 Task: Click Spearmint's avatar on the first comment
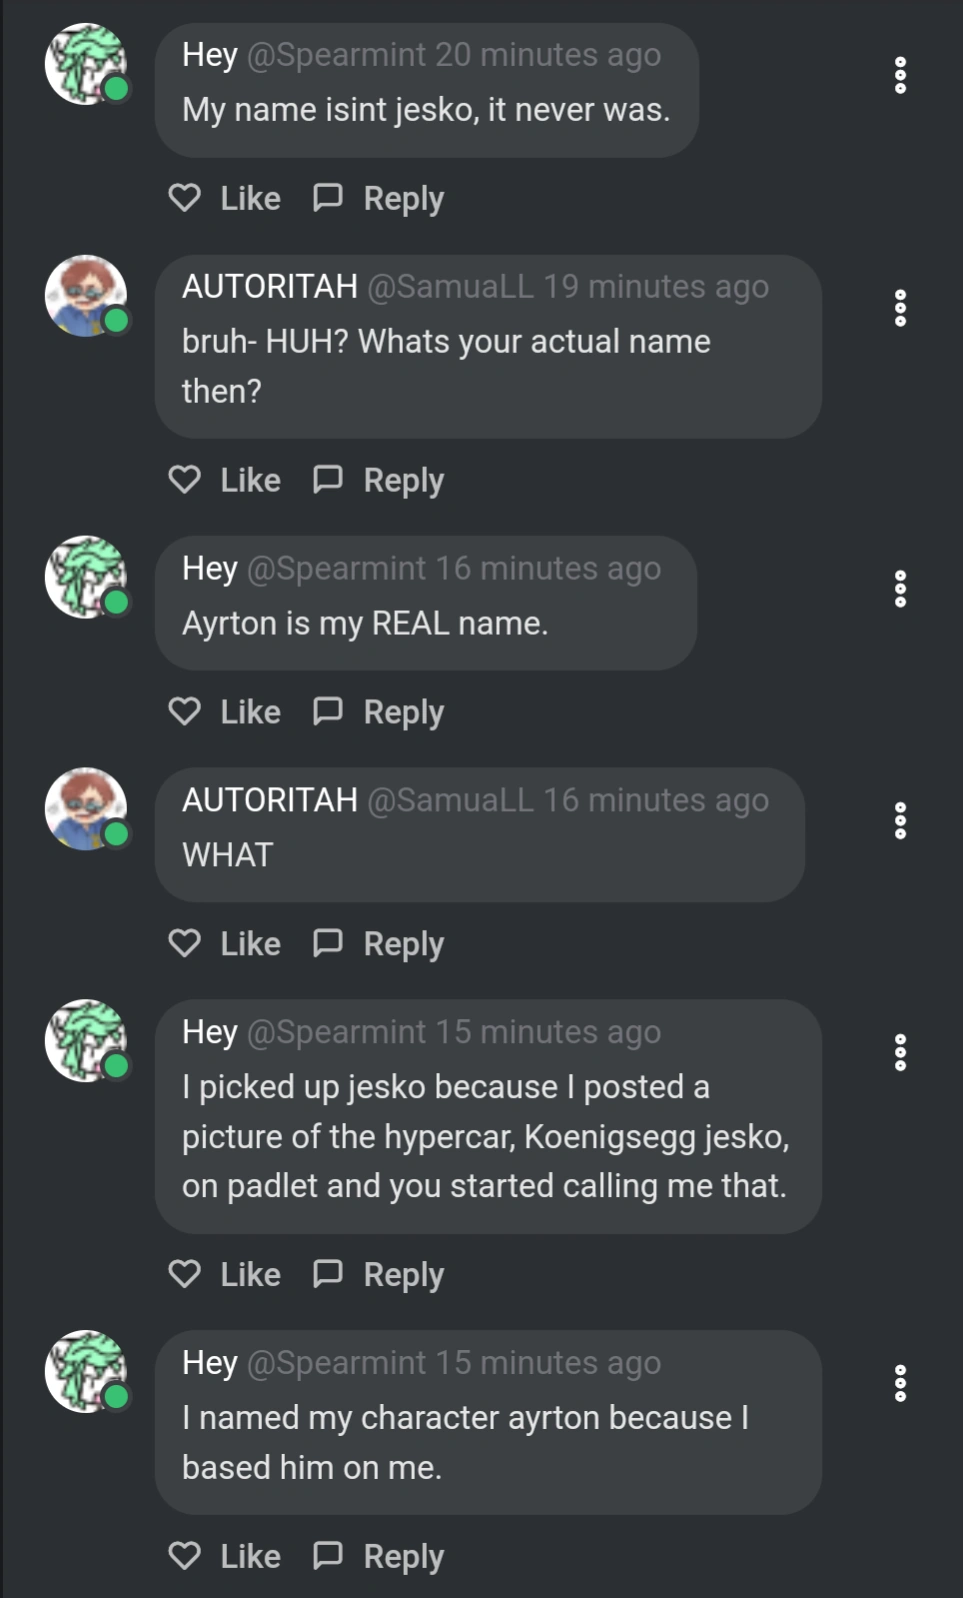click(x=86, y=64)
